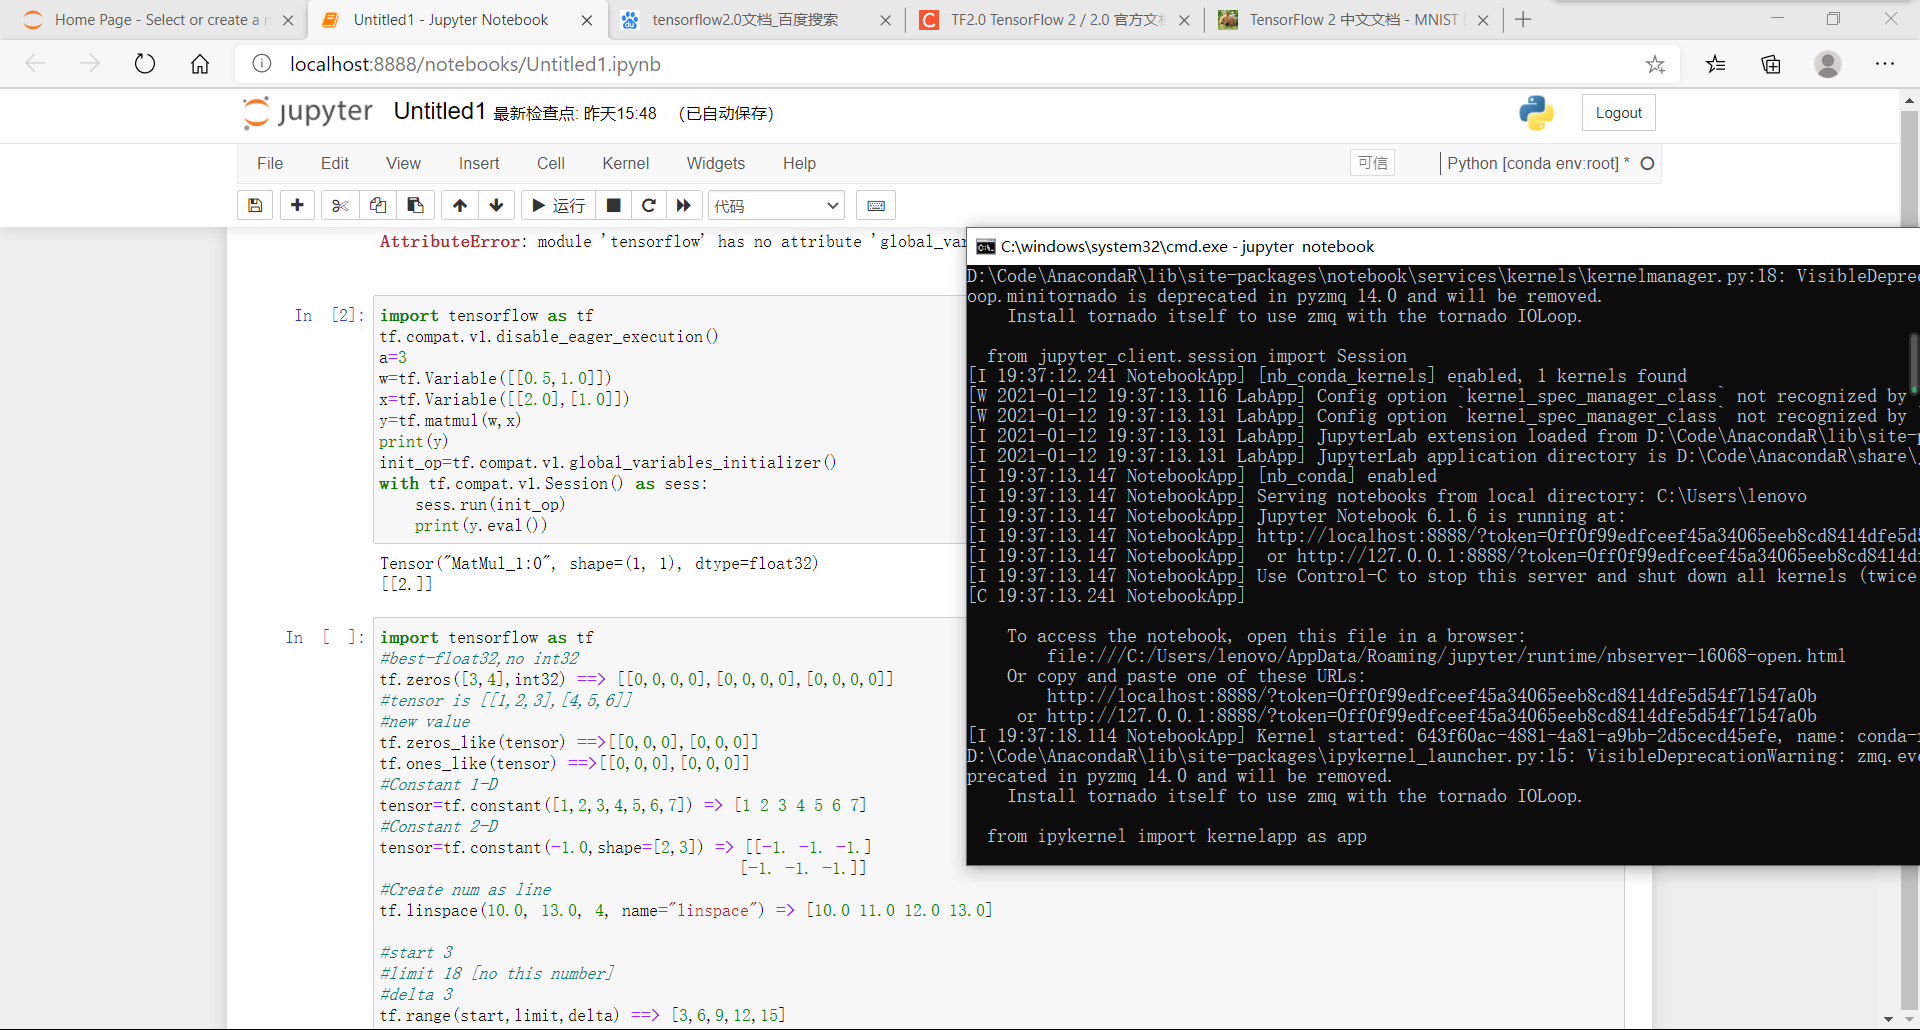
Task: Save notebook with the floppy disk icon
Action: tap(255, 206)
